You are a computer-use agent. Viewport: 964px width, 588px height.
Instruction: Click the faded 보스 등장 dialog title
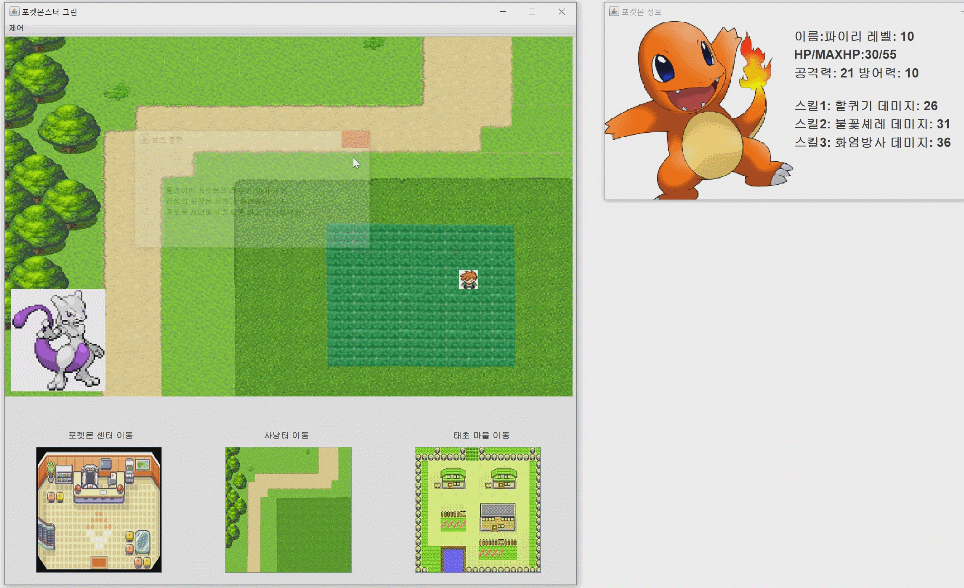[167, 140]
